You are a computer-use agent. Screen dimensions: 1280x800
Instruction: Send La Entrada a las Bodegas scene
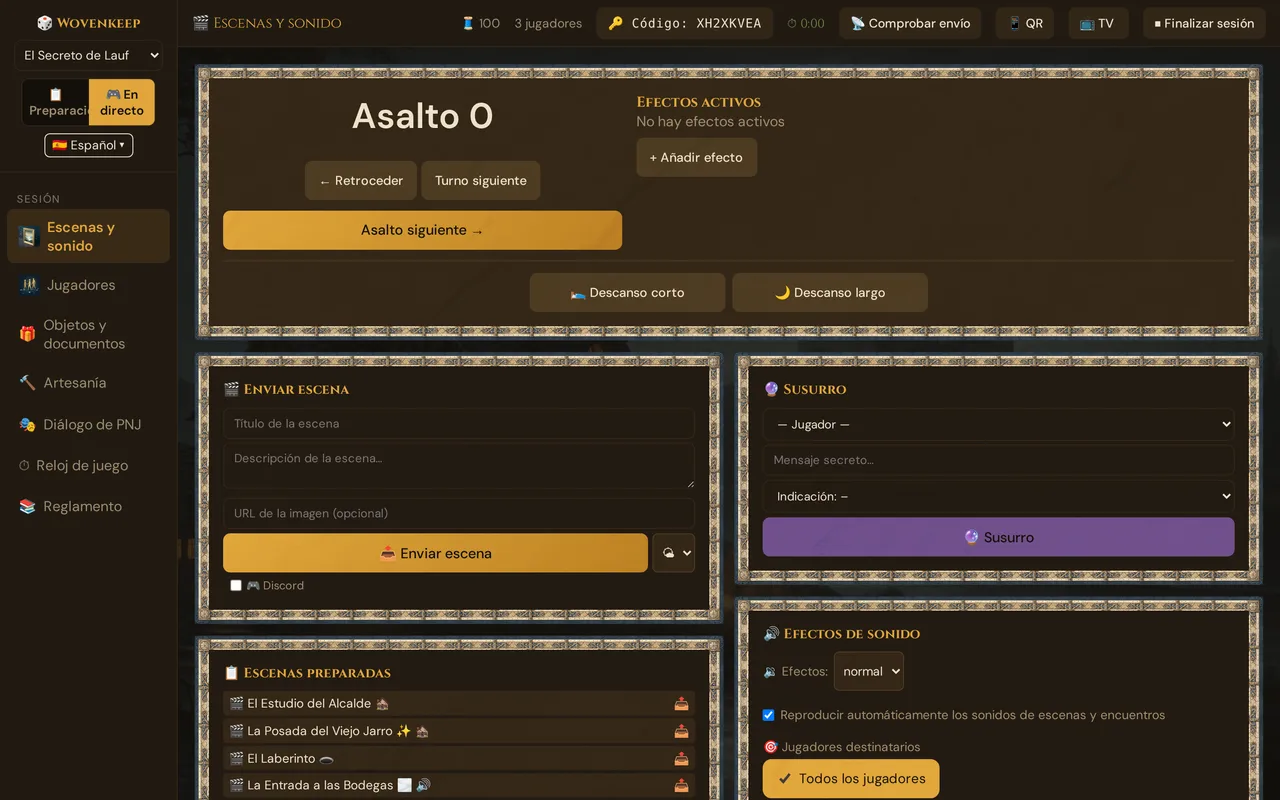click(681, 785)
